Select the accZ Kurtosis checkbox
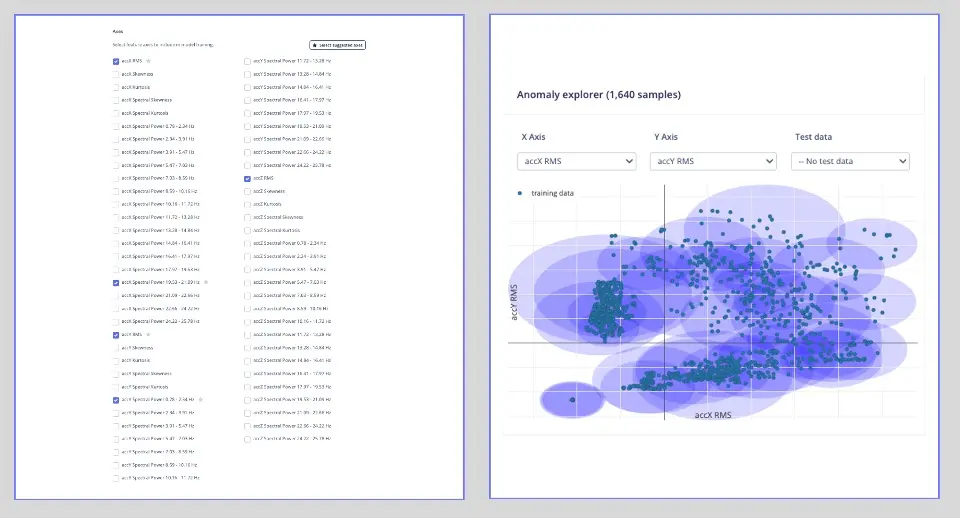 point(247,204)
